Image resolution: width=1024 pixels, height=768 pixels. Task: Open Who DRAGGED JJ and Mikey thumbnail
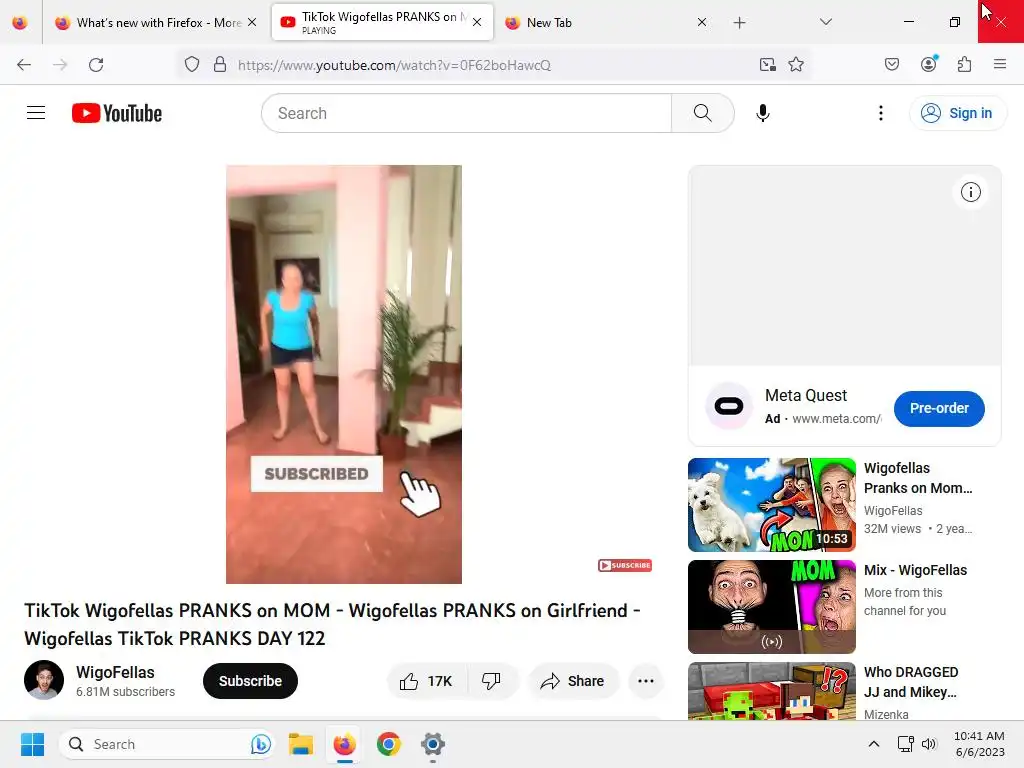click(x=771, y=692)
